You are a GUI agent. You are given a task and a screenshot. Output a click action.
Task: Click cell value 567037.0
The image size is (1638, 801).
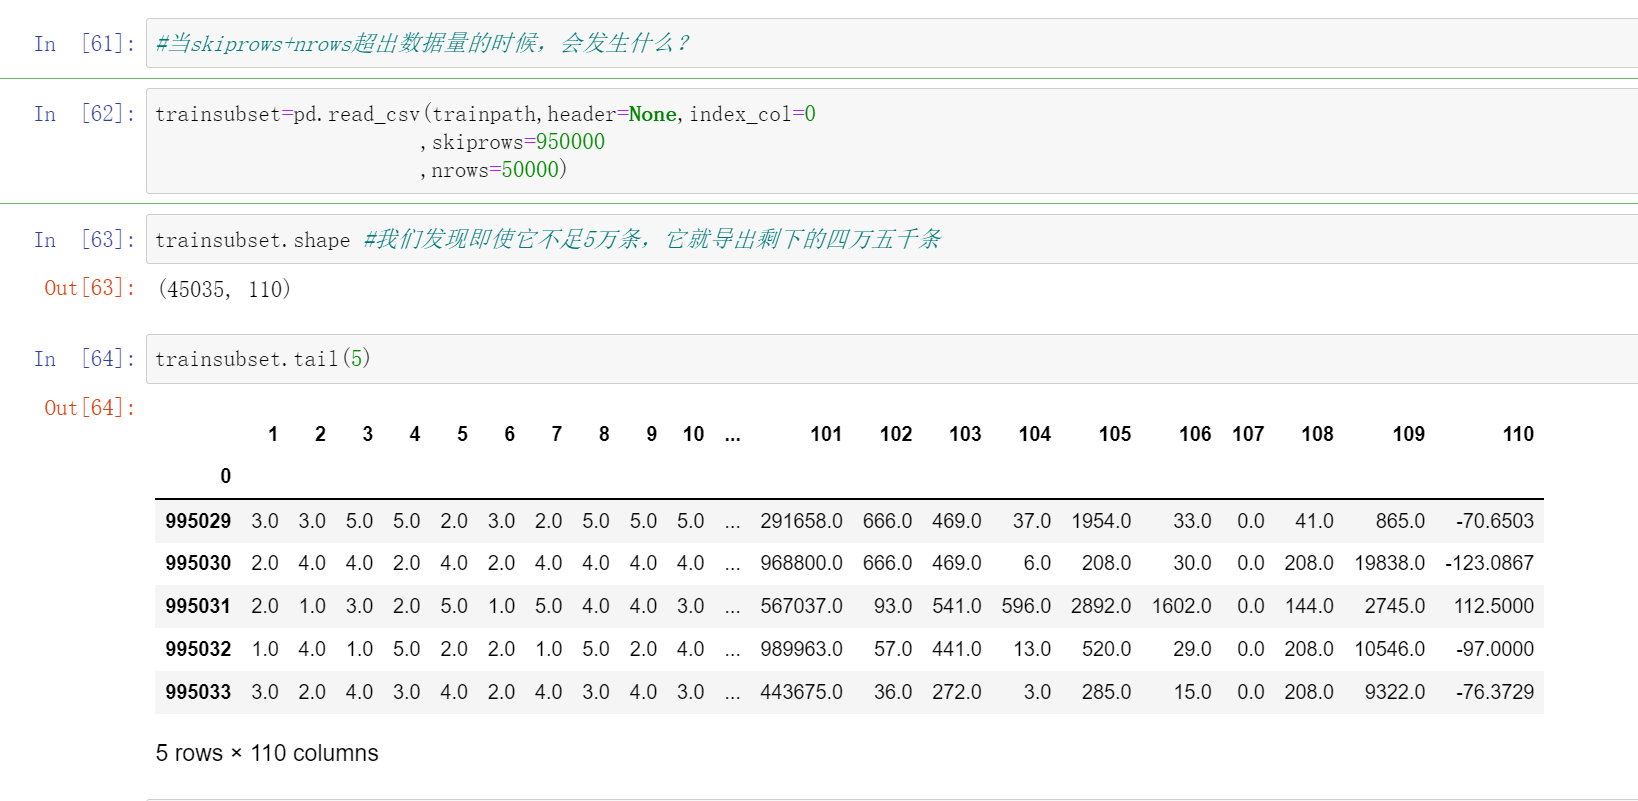coord(801,606)
